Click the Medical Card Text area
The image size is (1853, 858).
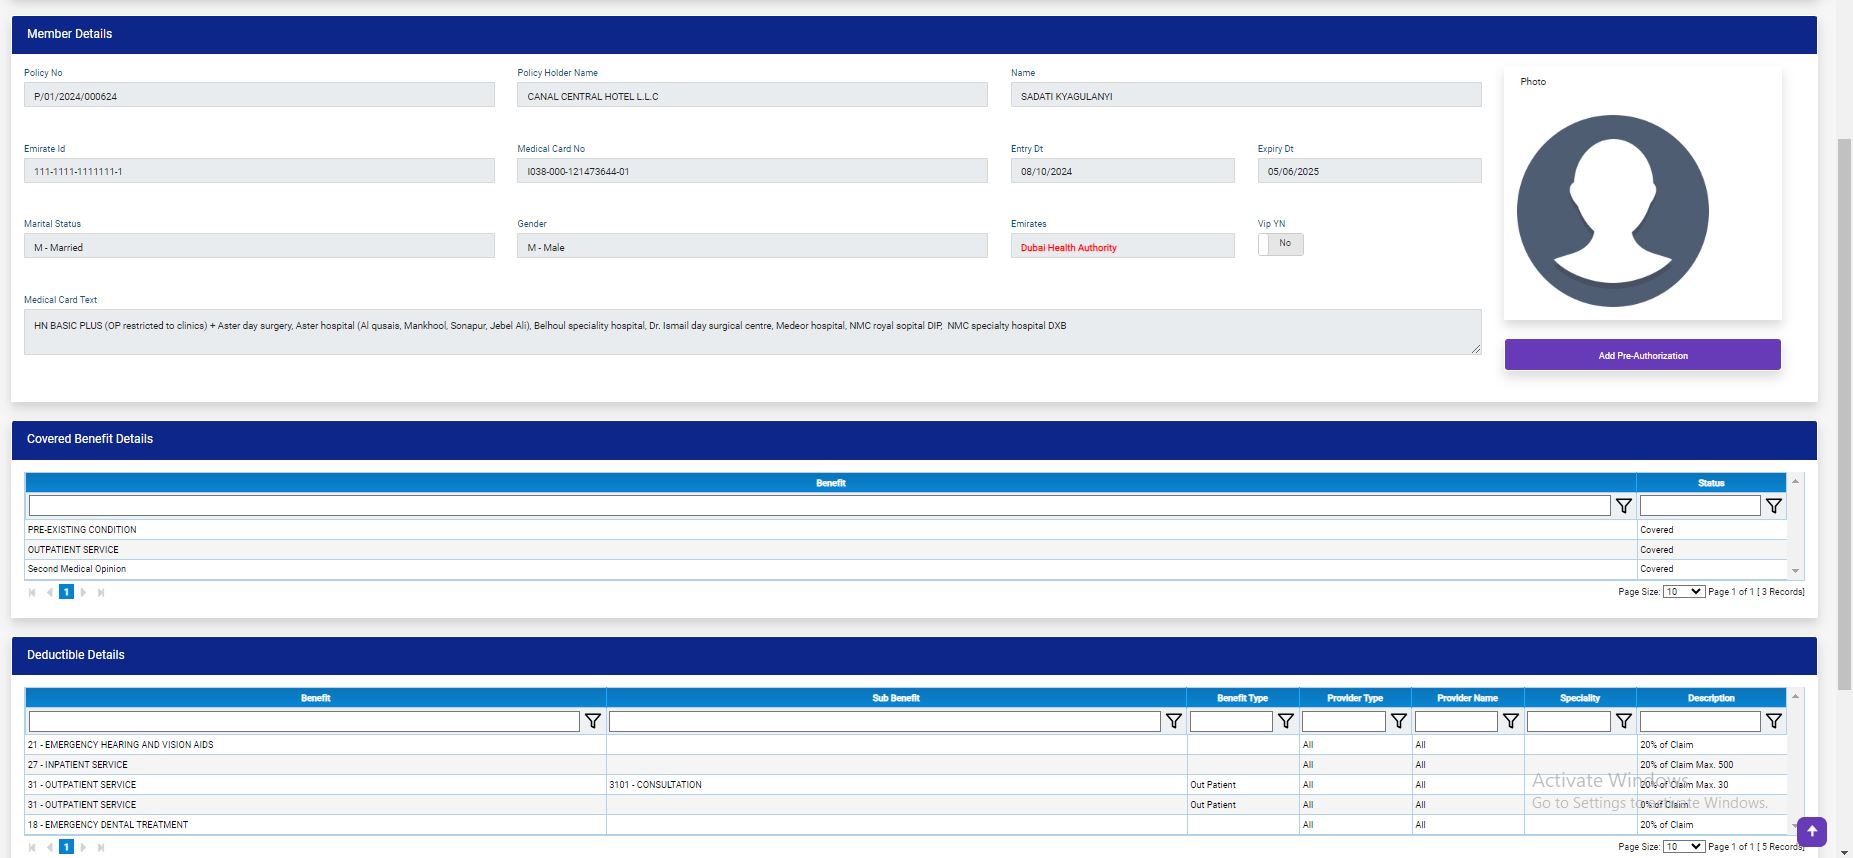[751, 332]
